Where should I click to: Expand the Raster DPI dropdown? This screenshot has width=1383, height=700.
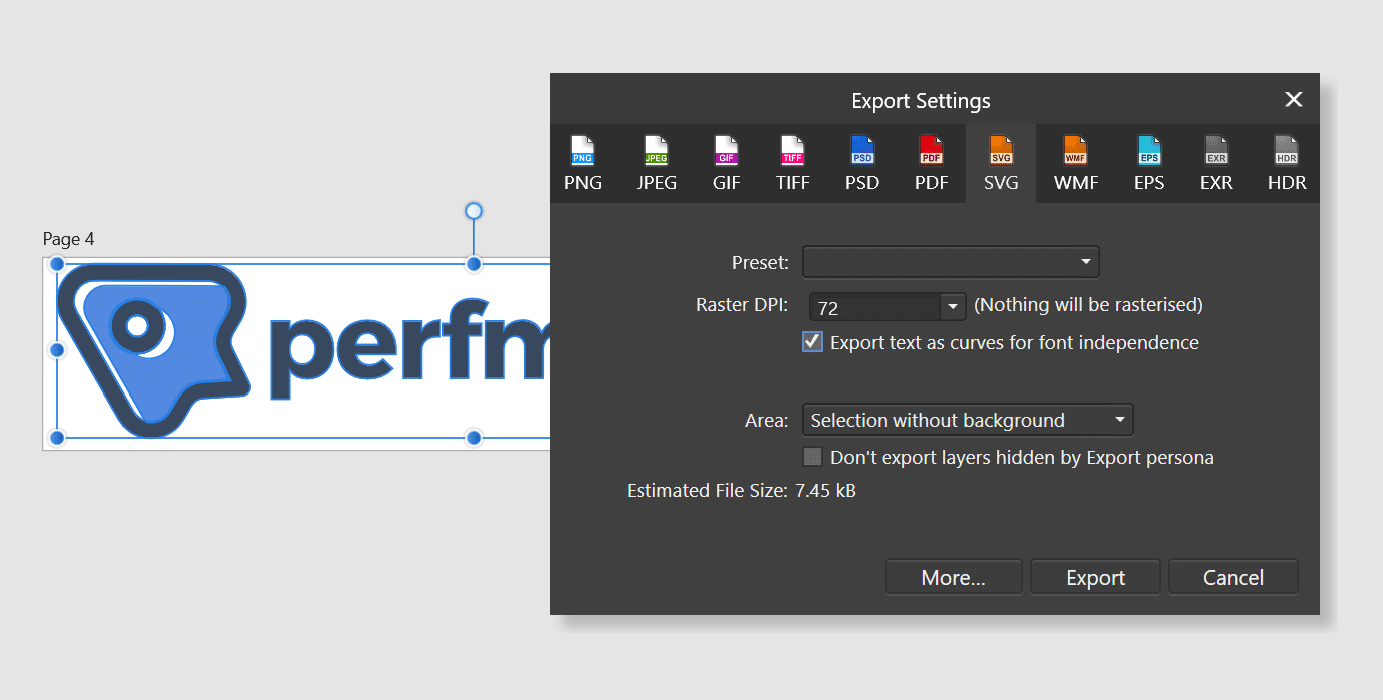tap(952, 307)
